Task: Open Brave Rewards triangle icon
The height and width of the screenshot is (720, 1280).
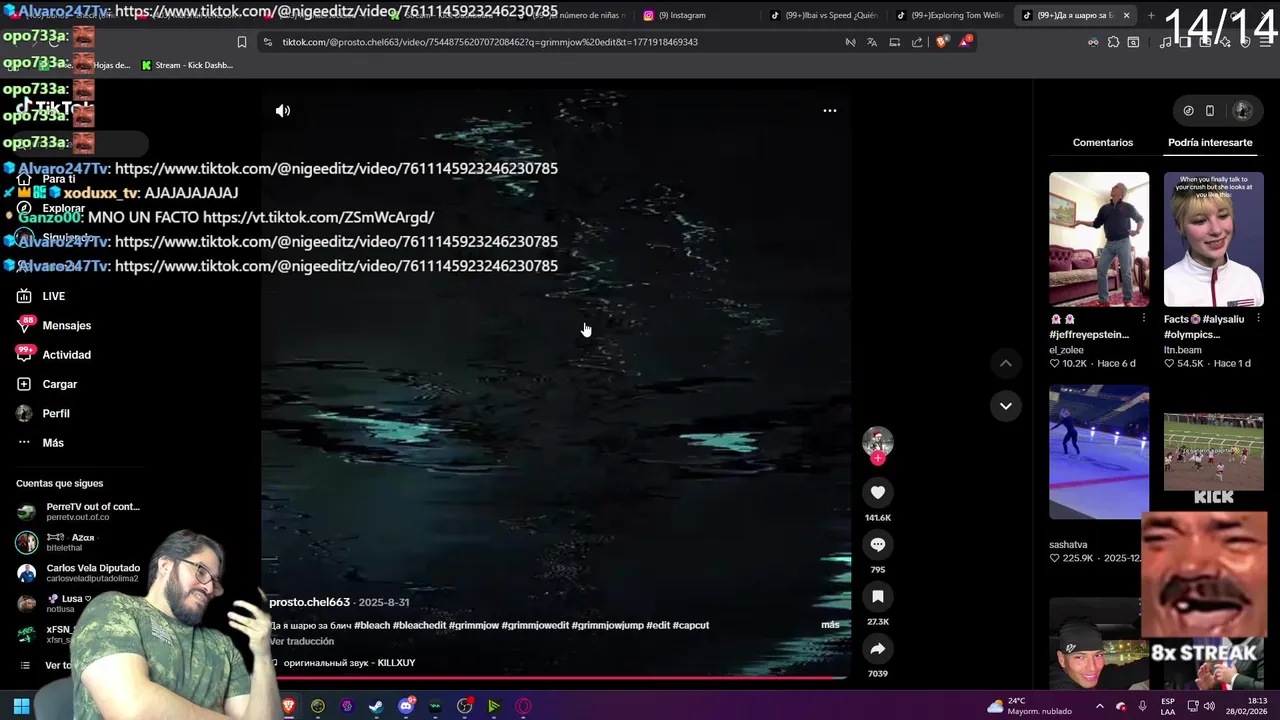Action: click(965, 41)
